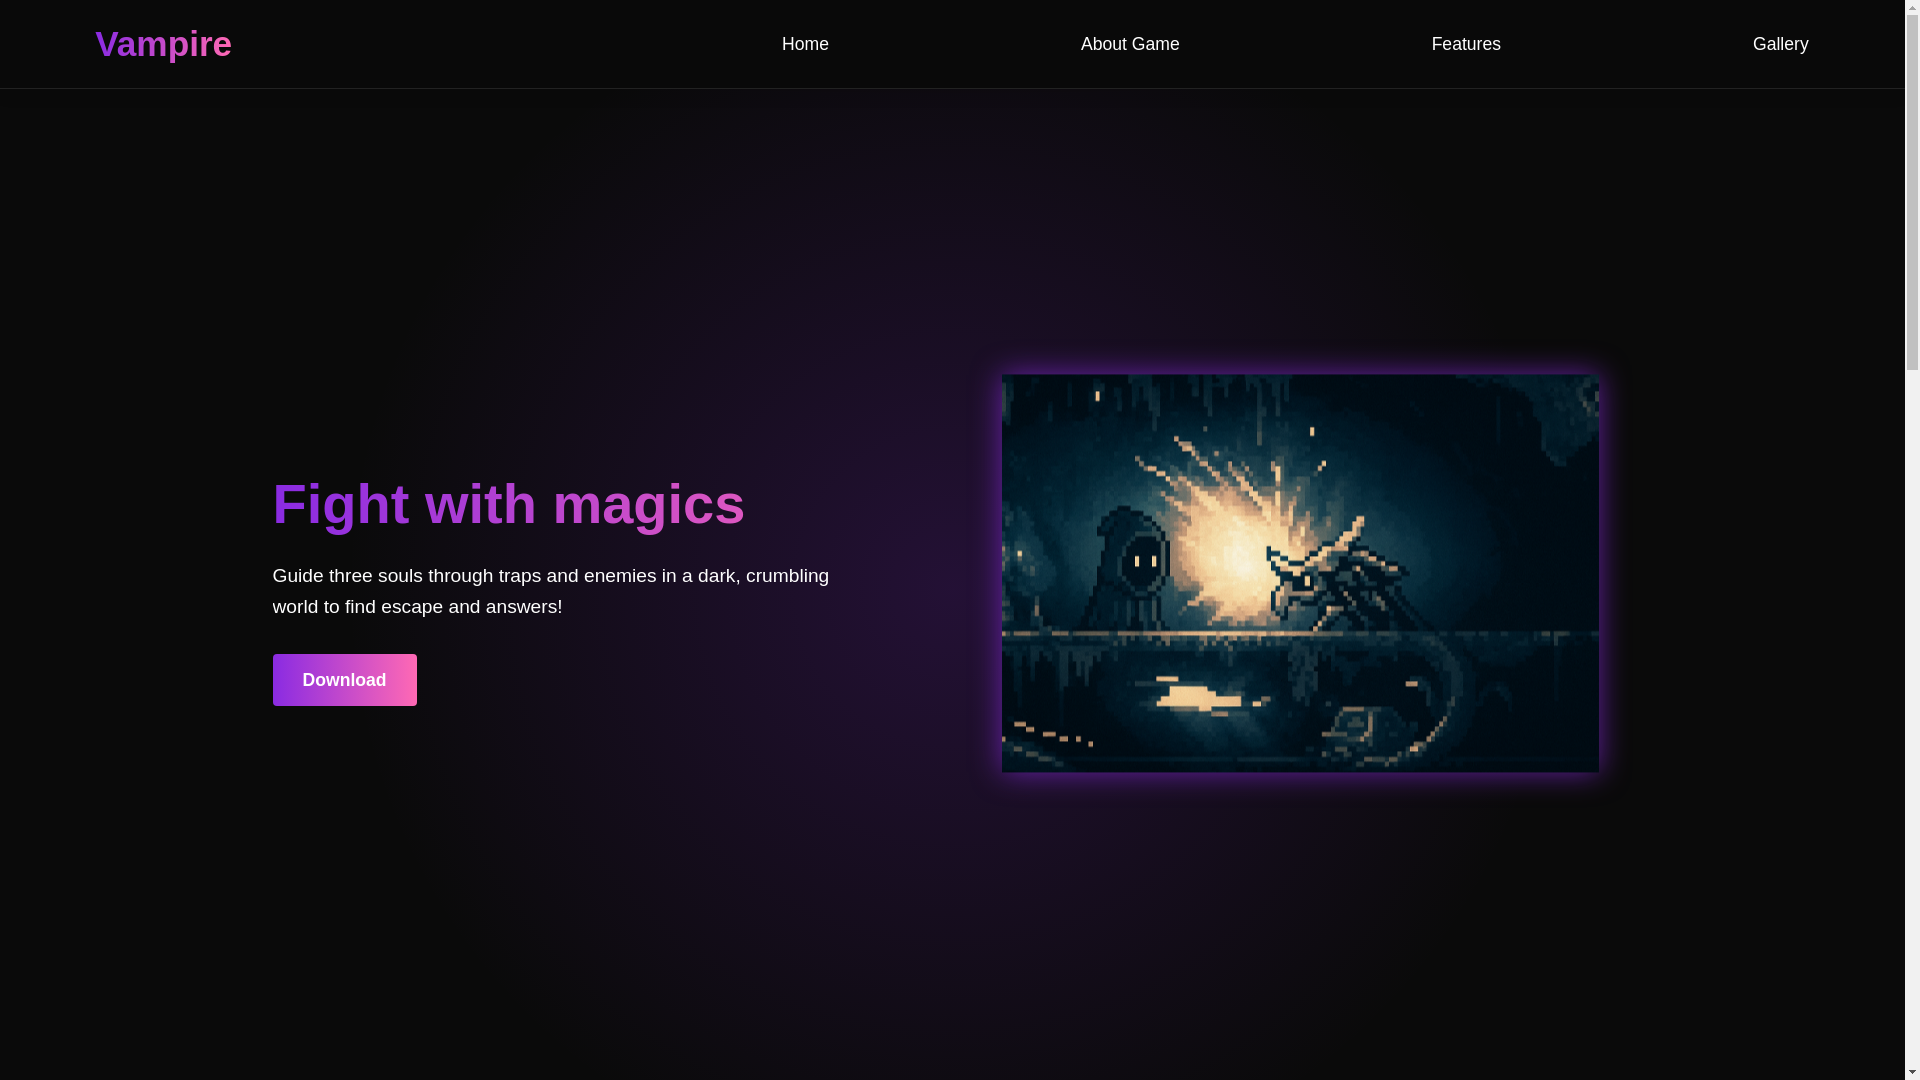Click the 'escape and answers!' text line

coord(470,607)
